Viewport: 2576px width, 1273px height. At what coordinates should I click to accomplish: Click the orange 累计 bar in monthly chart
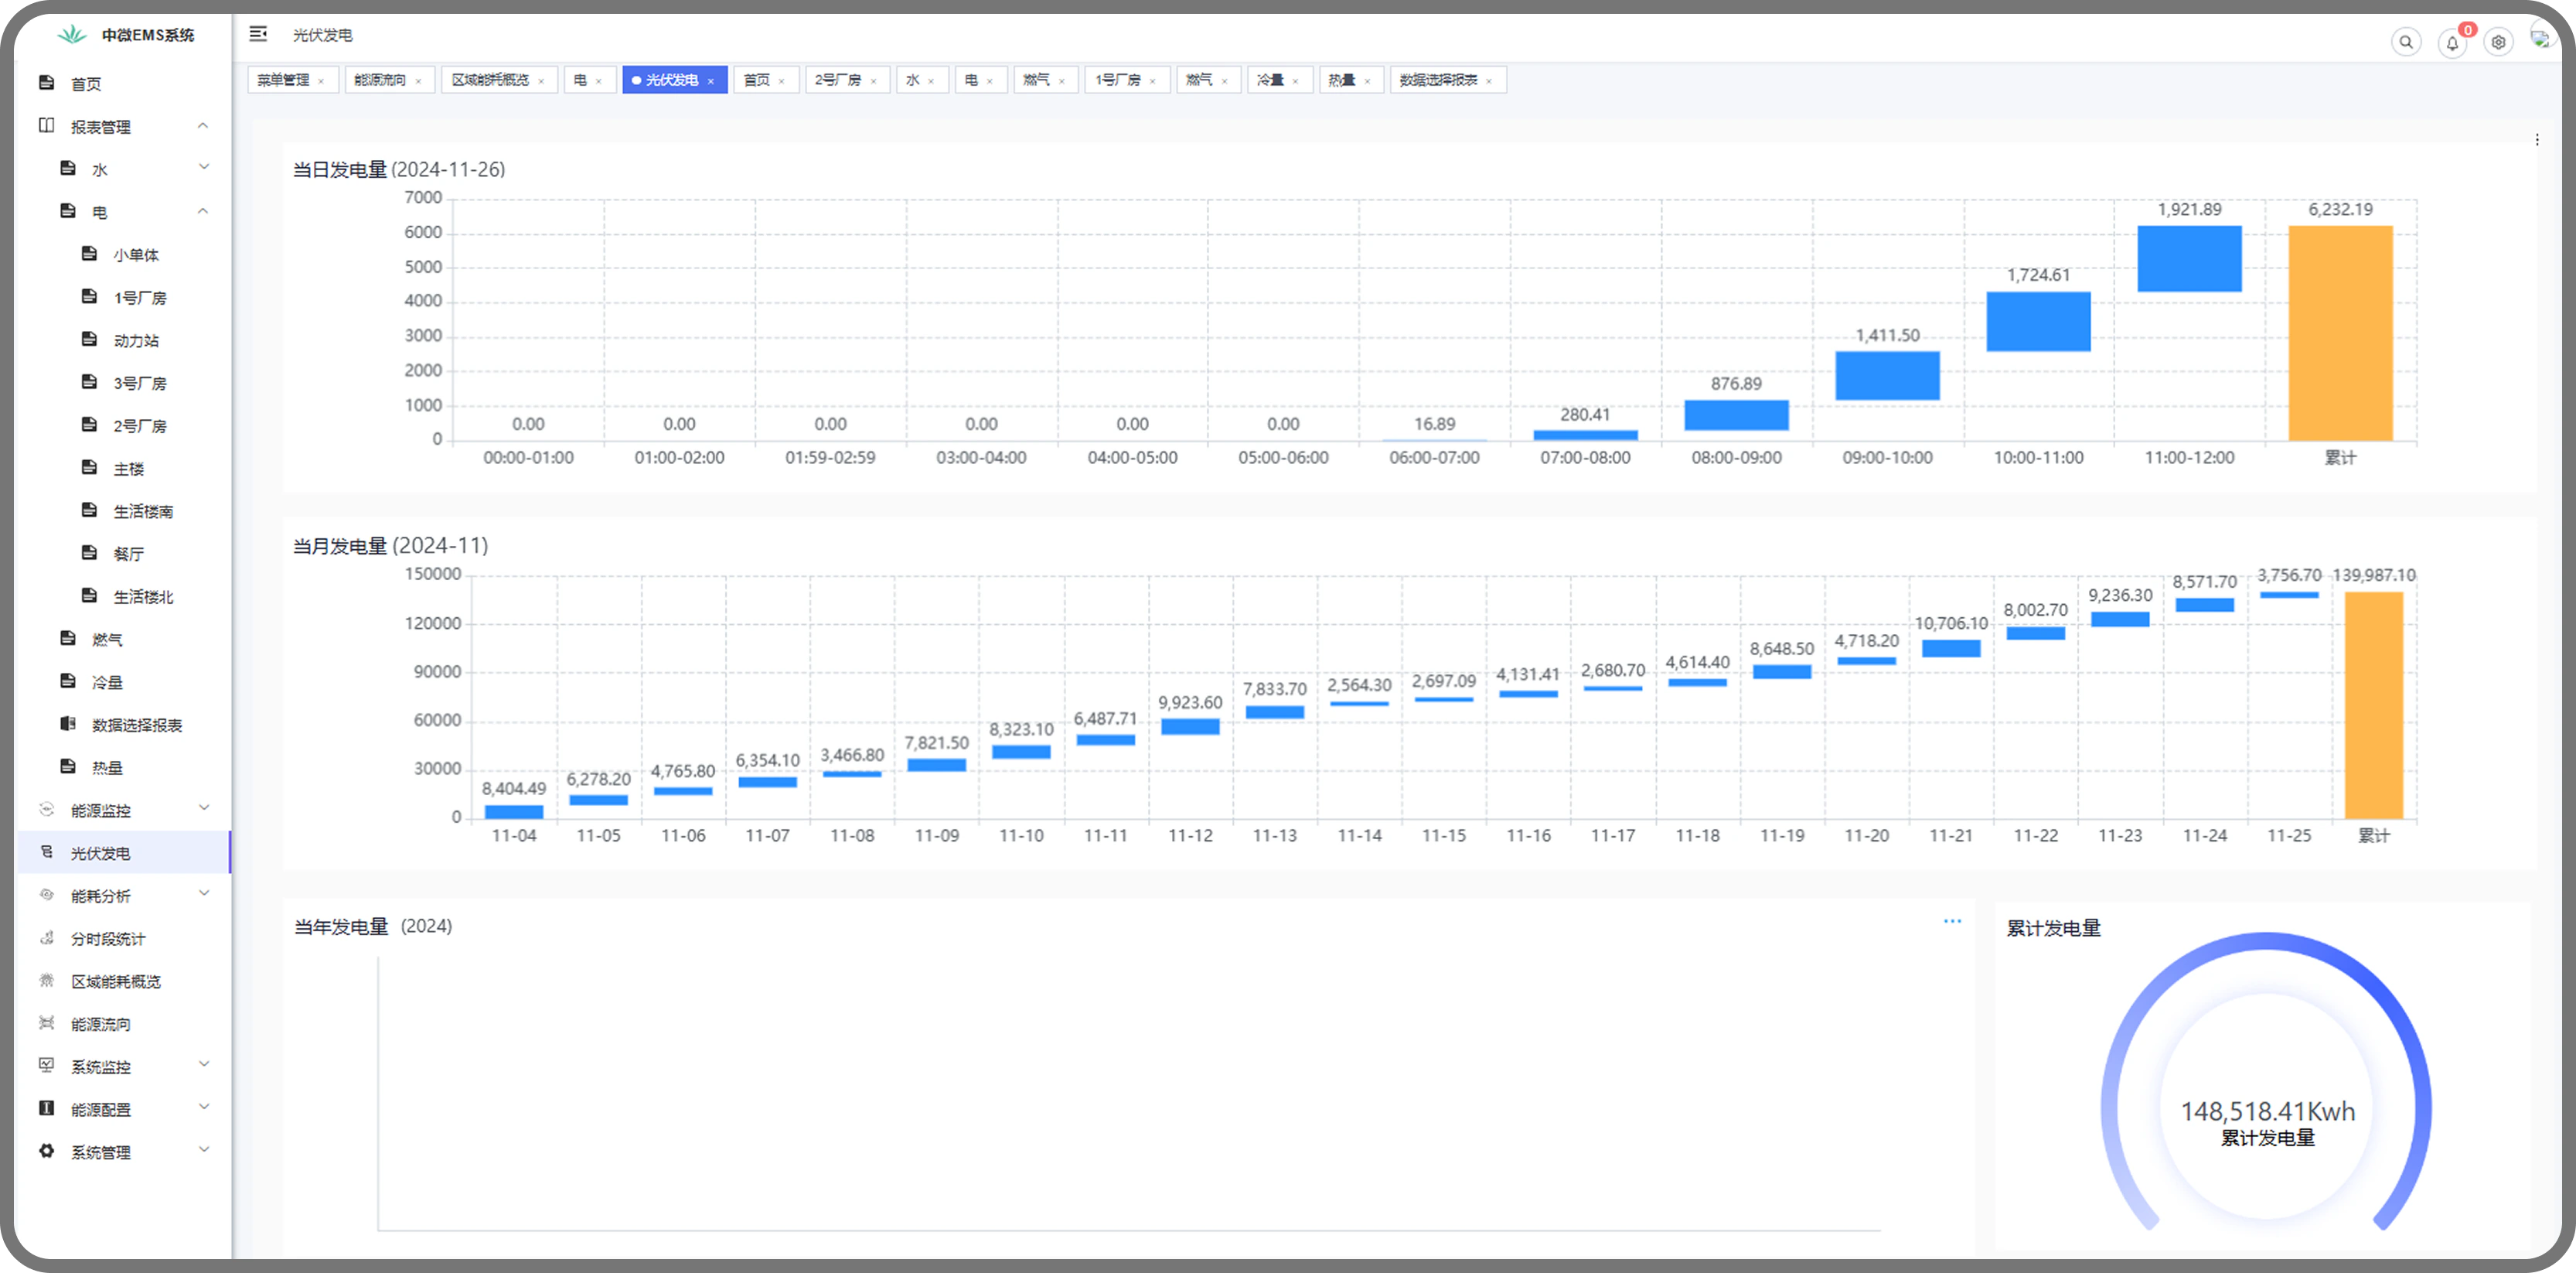(x=2374, y=705)
